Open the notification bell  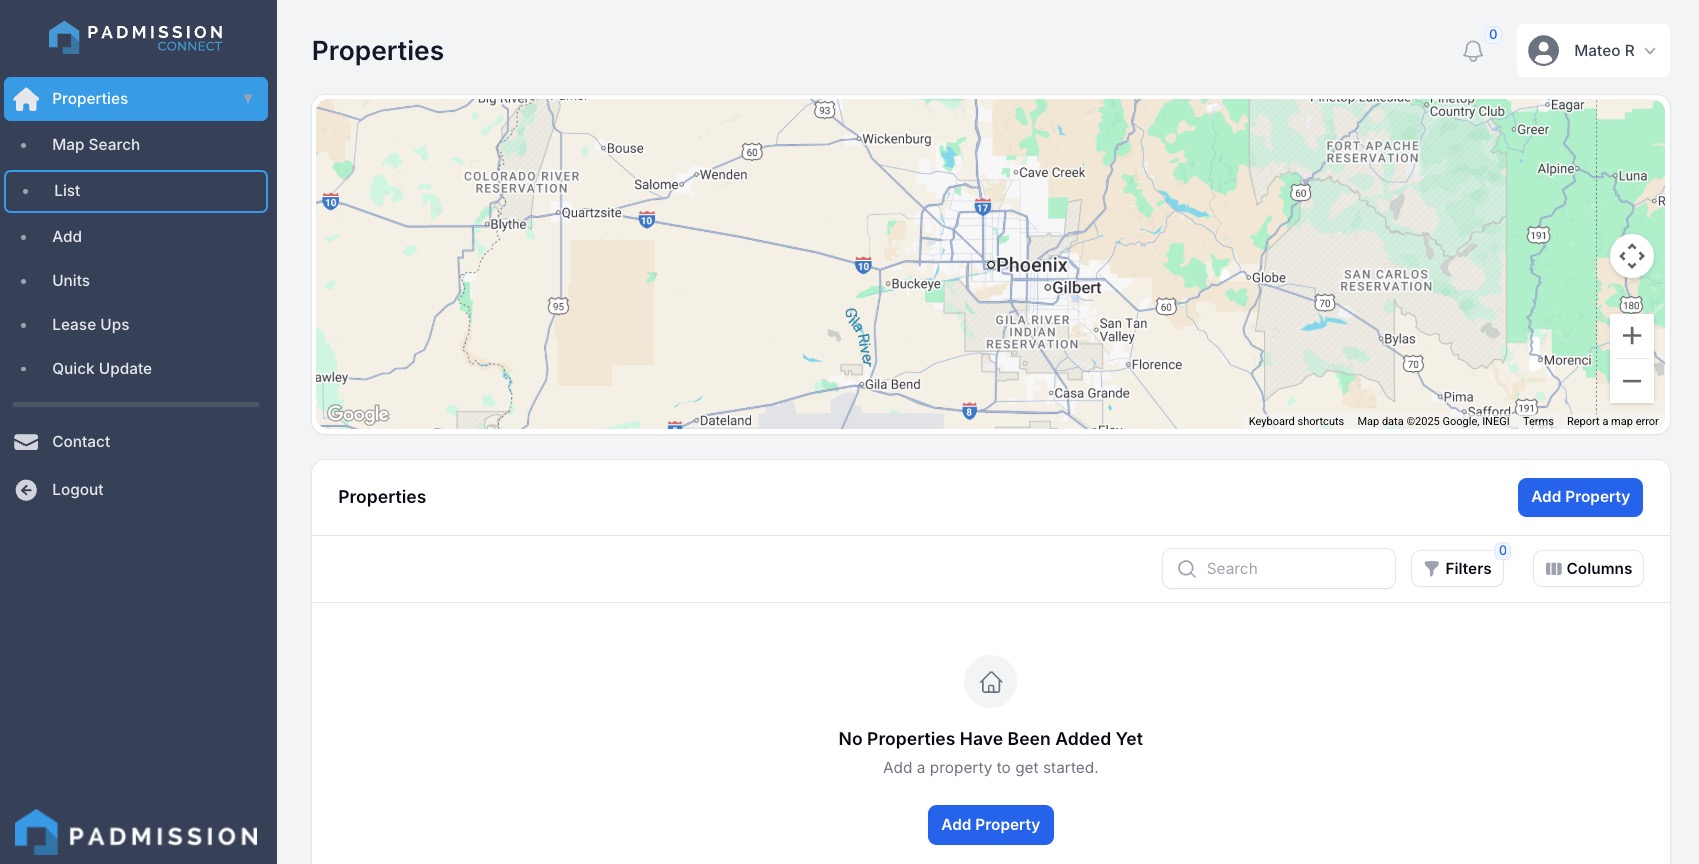click(1472, 50)
